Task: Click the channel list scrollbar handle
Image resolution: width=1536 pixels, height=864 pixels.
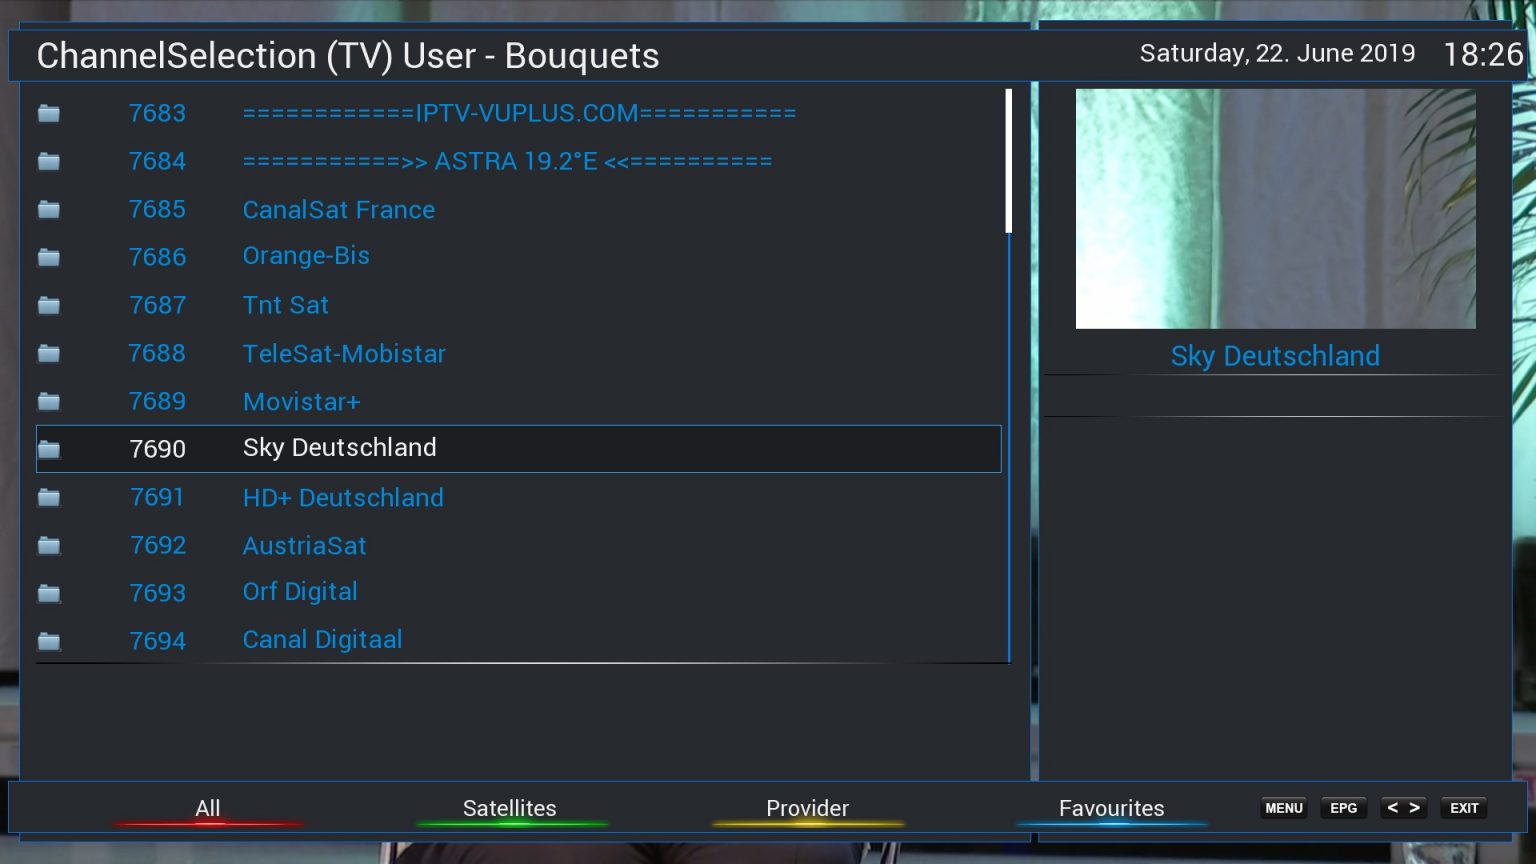Action: (x=1009, y=161)
